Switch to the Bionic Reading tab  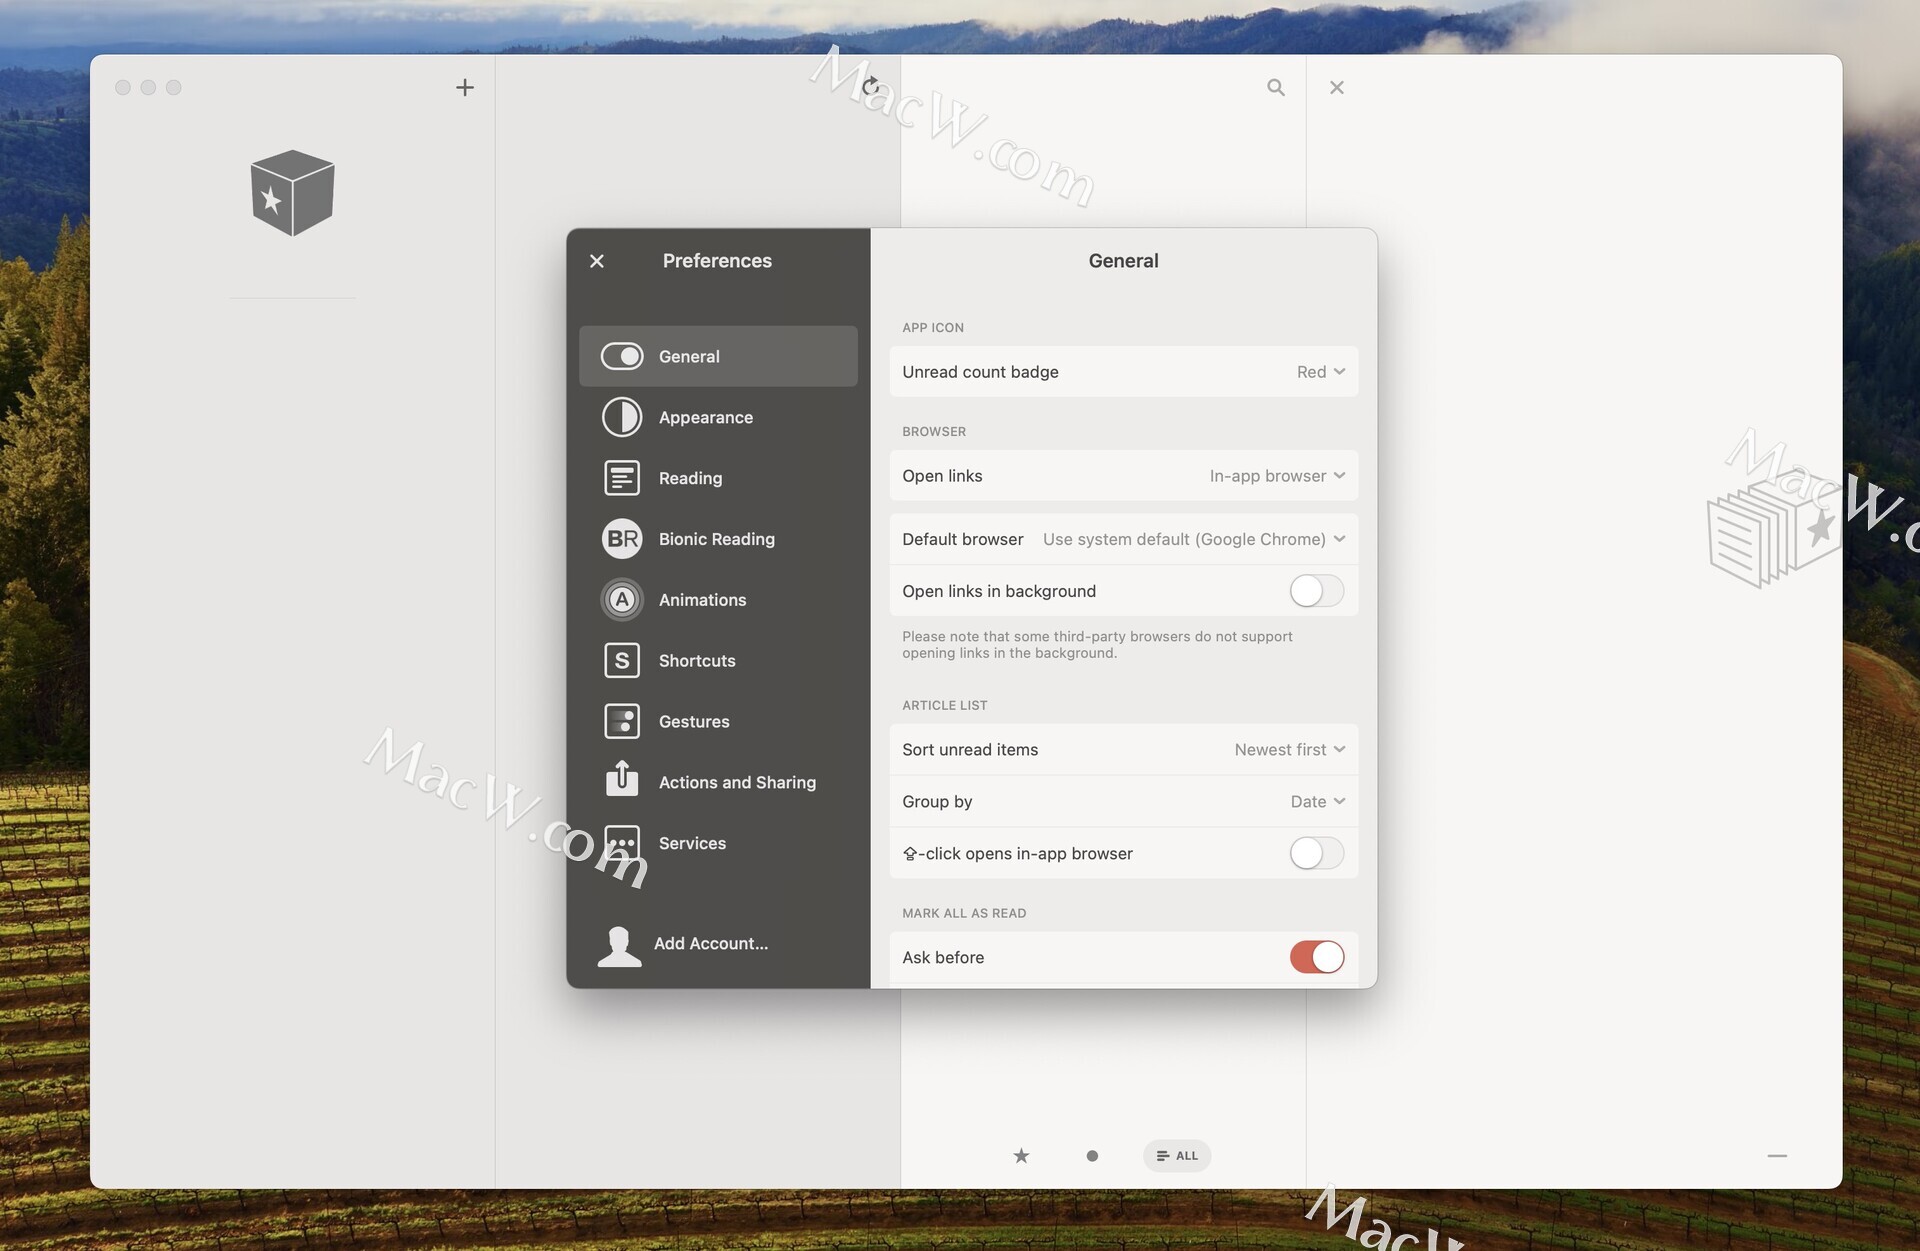(x=718, y=539)
